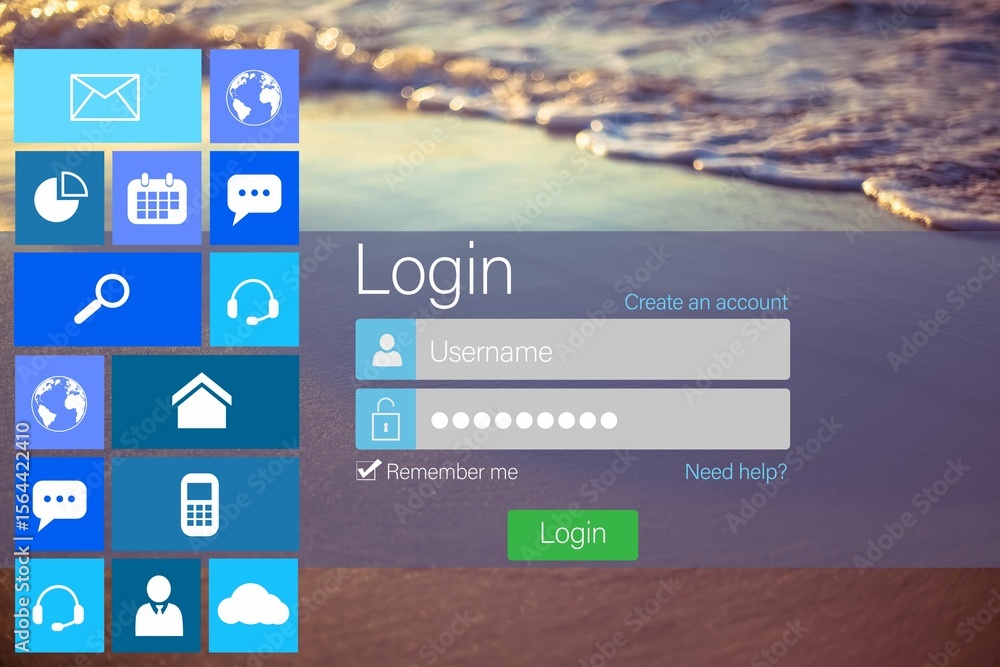Open the globe tile beside the home tile
Image resolution: width=1000 pixels, height=667 pixels.
click(59, 402)
